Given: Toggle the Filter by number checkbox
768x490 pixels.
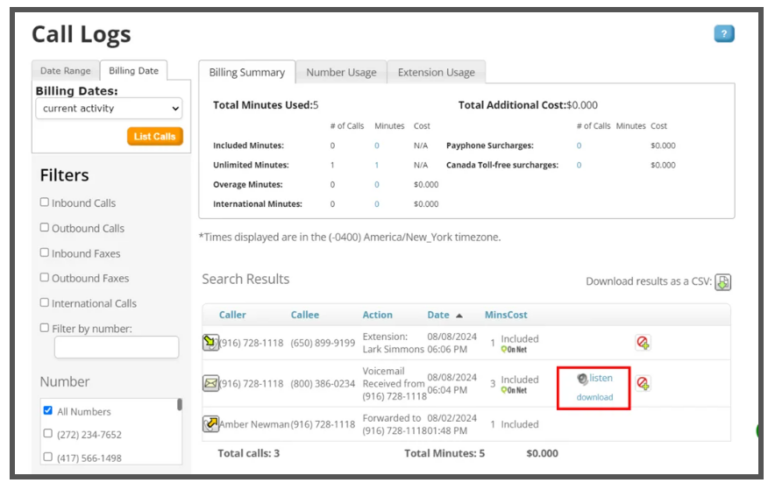Looking at the screenshot, I should click(x=45, y=327).
